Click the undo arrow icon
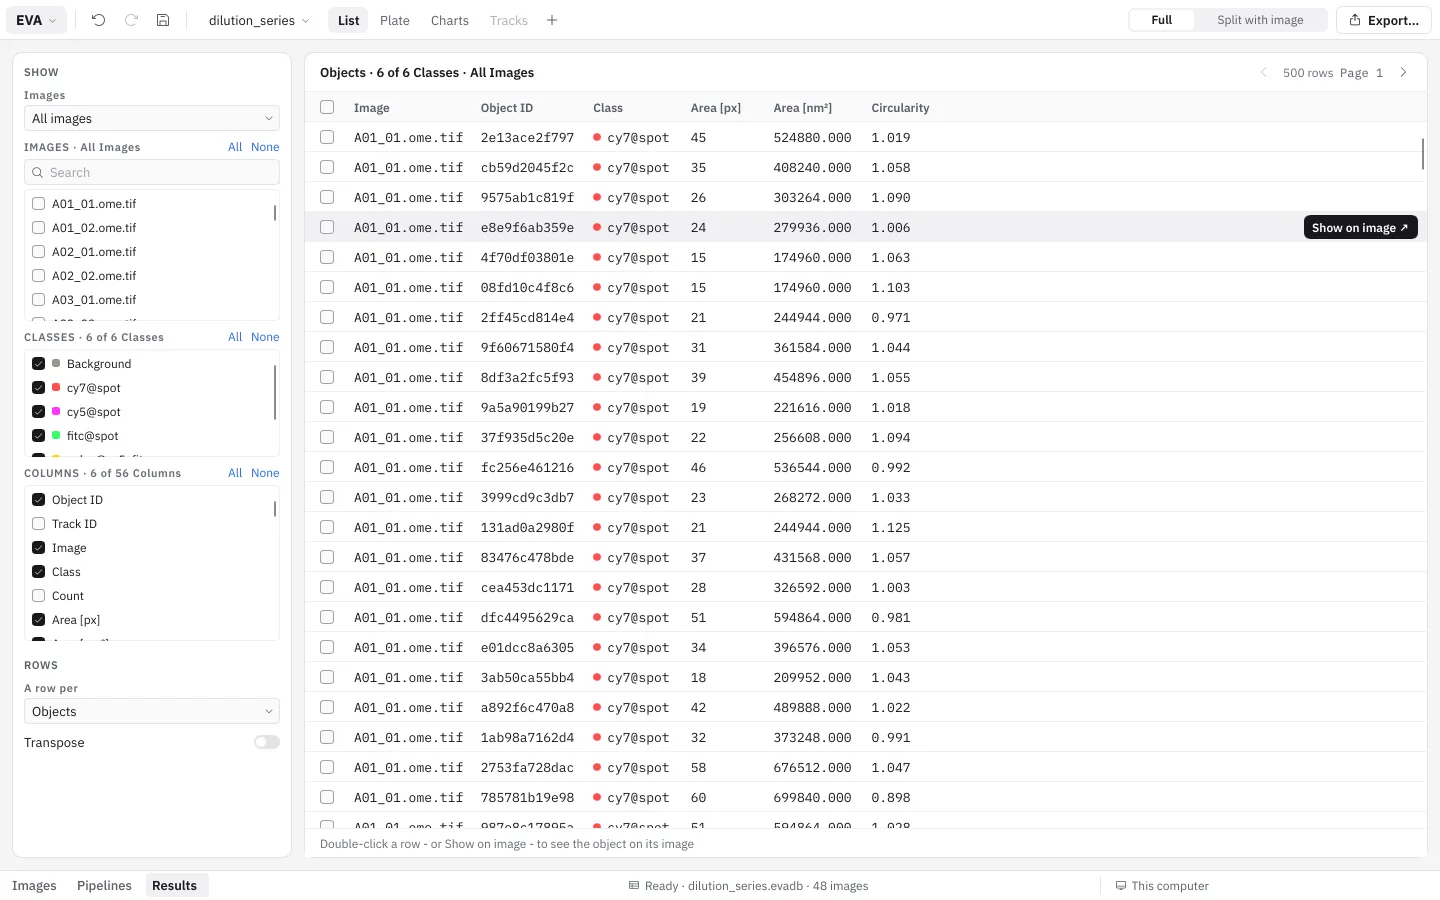Viewport: 1440px width, 900px height. pos(98,20)
